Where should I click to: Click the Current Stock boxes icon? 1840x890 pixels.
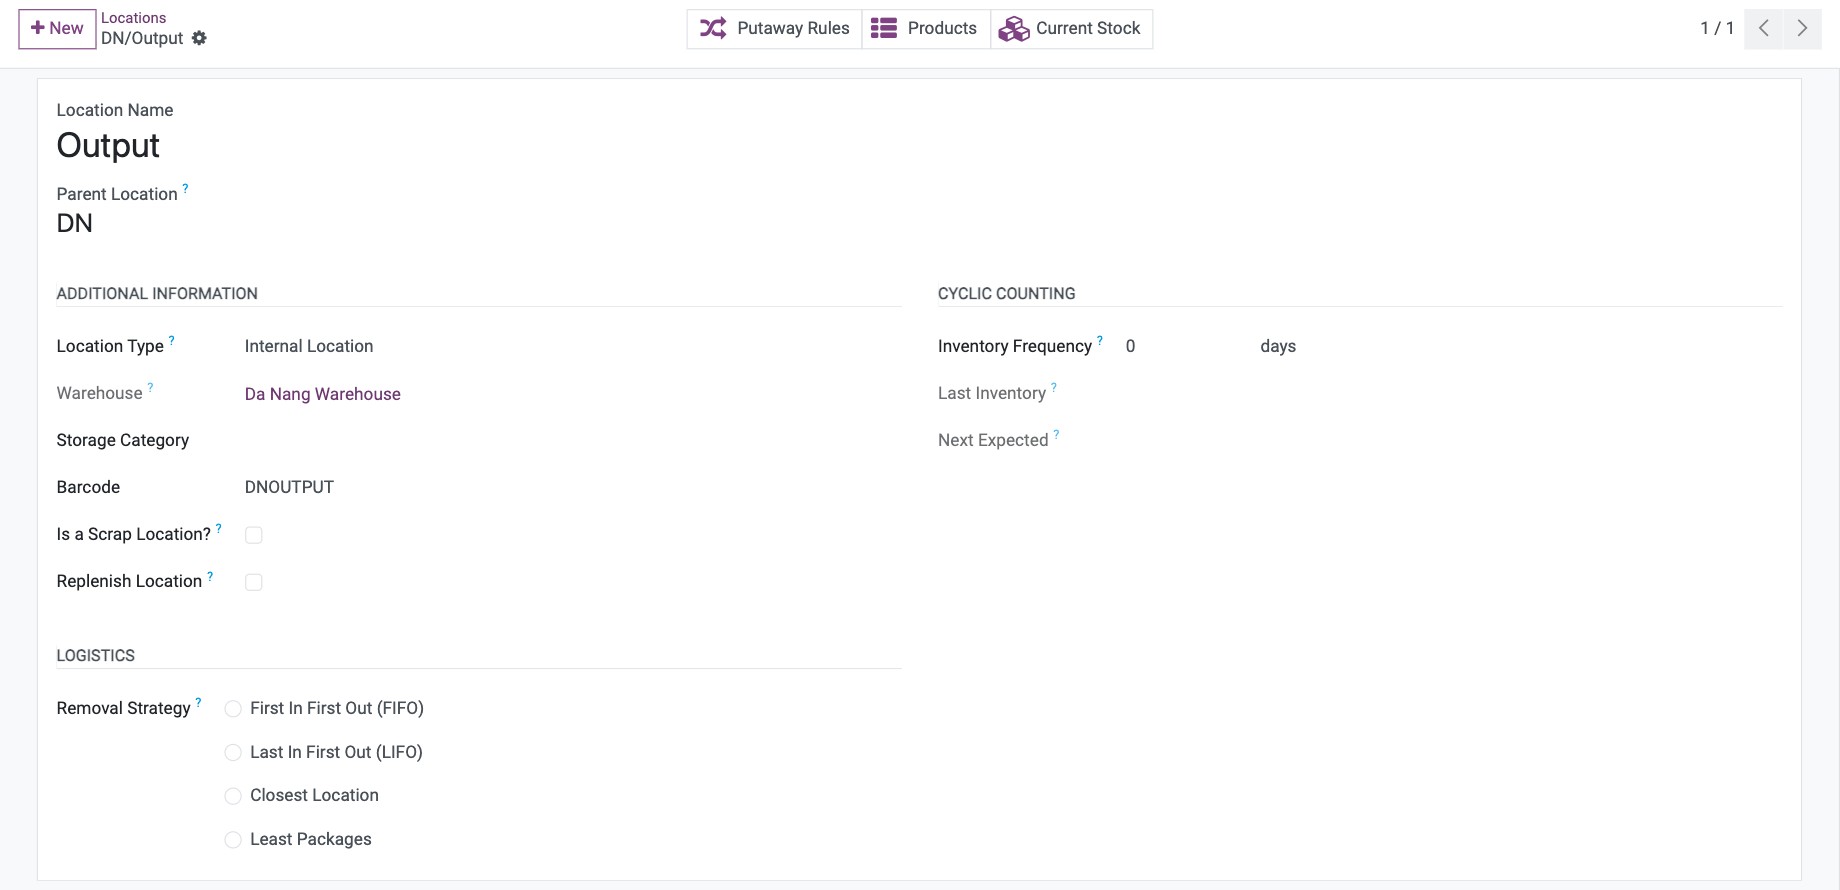pyautogui.click(x=1014, y=29)
